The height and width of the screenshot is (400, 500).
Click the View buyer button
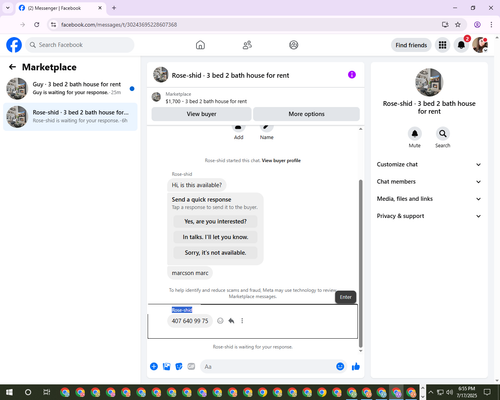[201, 114]
